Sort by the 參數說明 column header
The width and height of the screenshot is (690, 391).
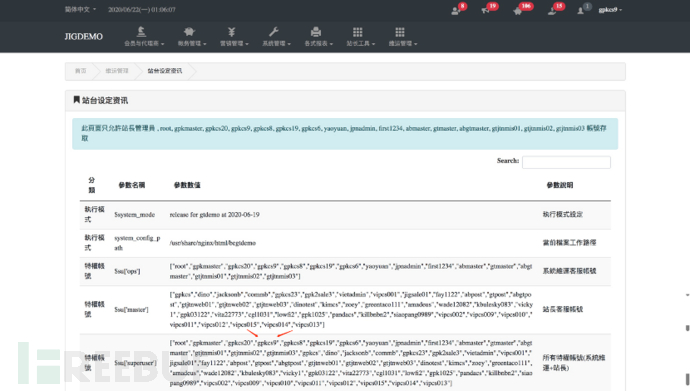pyautogui.click(x=560, y=185)
